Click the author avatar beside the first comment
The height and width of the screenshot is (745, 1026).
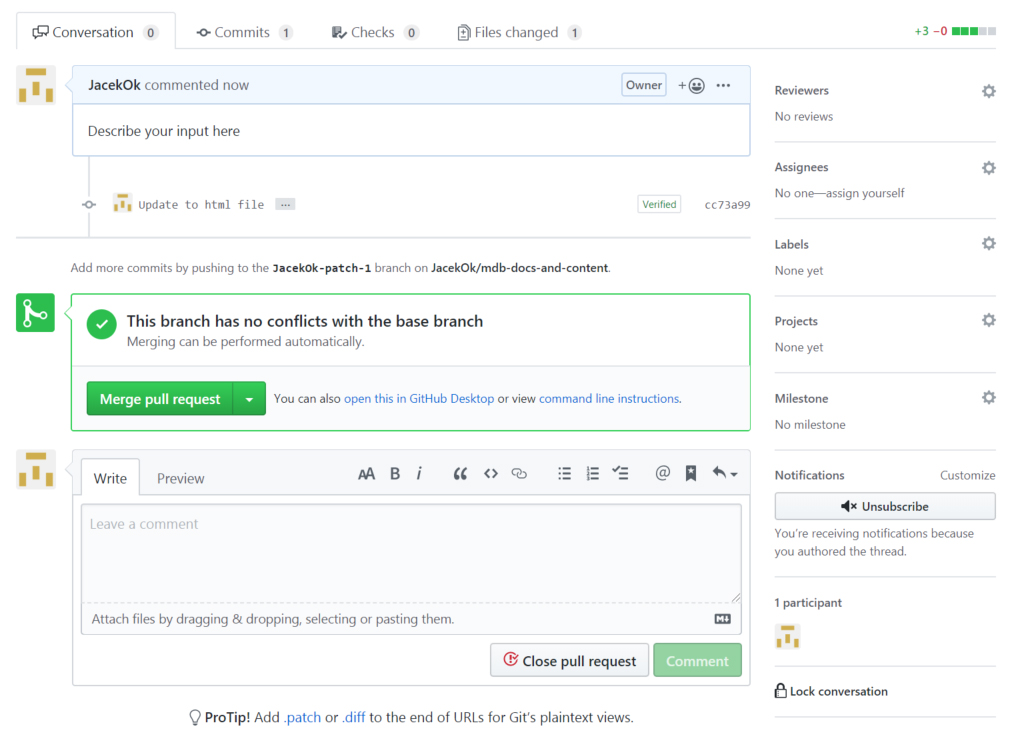coord(35,85)
